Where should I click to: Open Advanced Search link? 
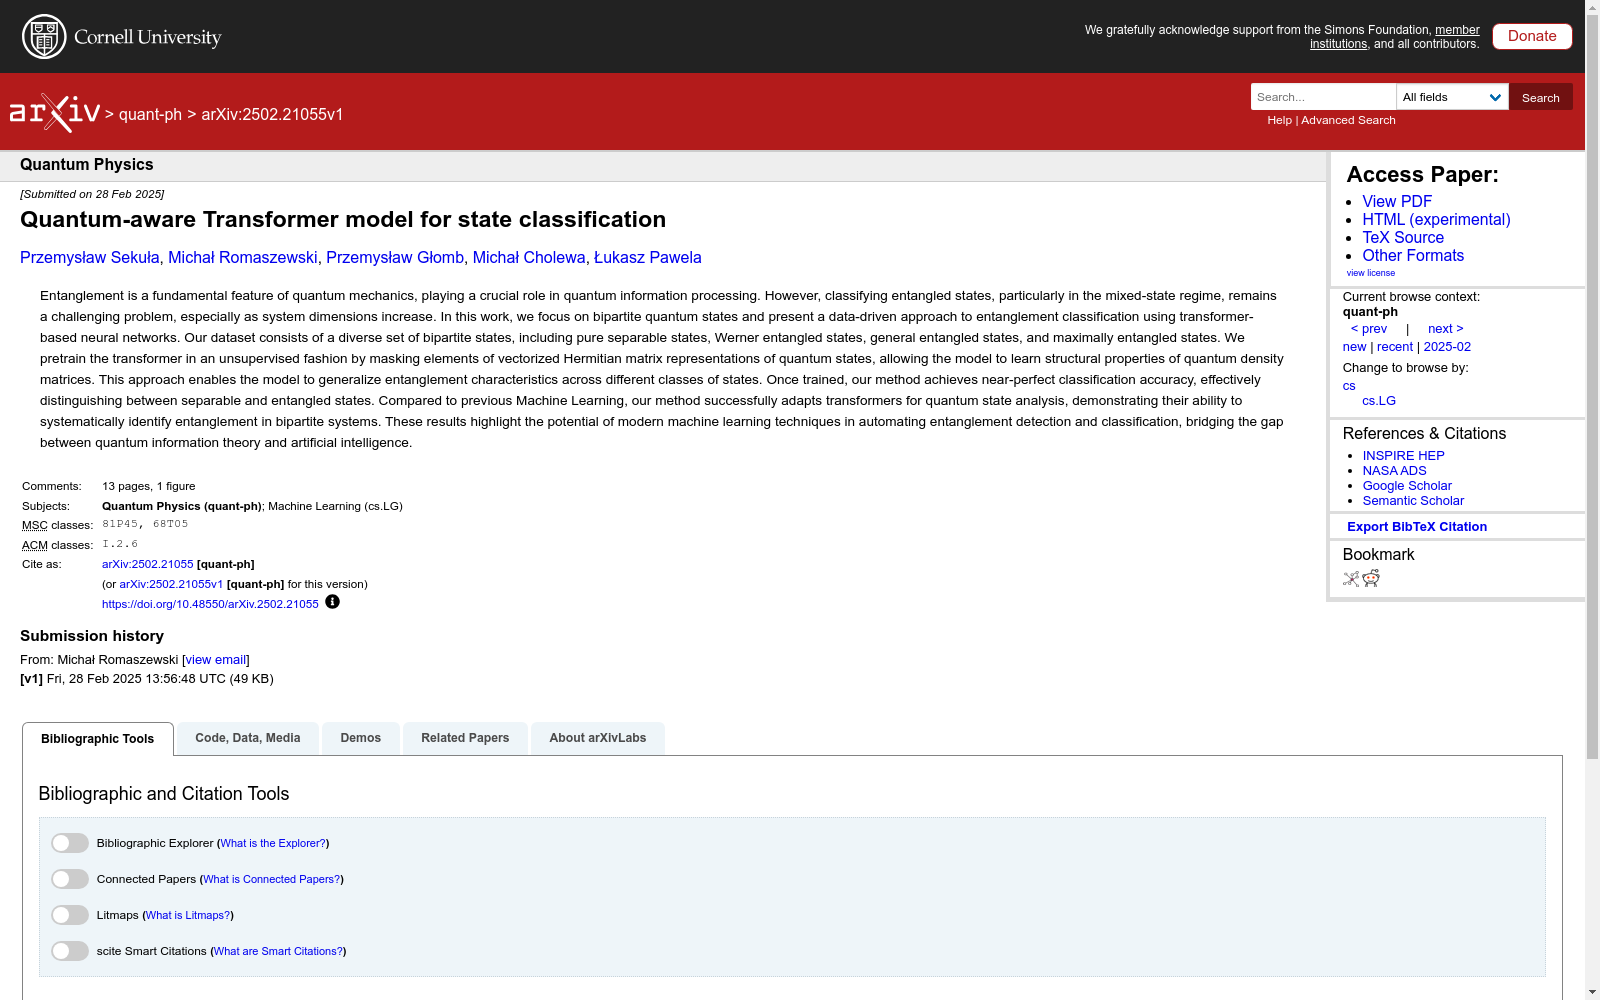click(1348, 120)
